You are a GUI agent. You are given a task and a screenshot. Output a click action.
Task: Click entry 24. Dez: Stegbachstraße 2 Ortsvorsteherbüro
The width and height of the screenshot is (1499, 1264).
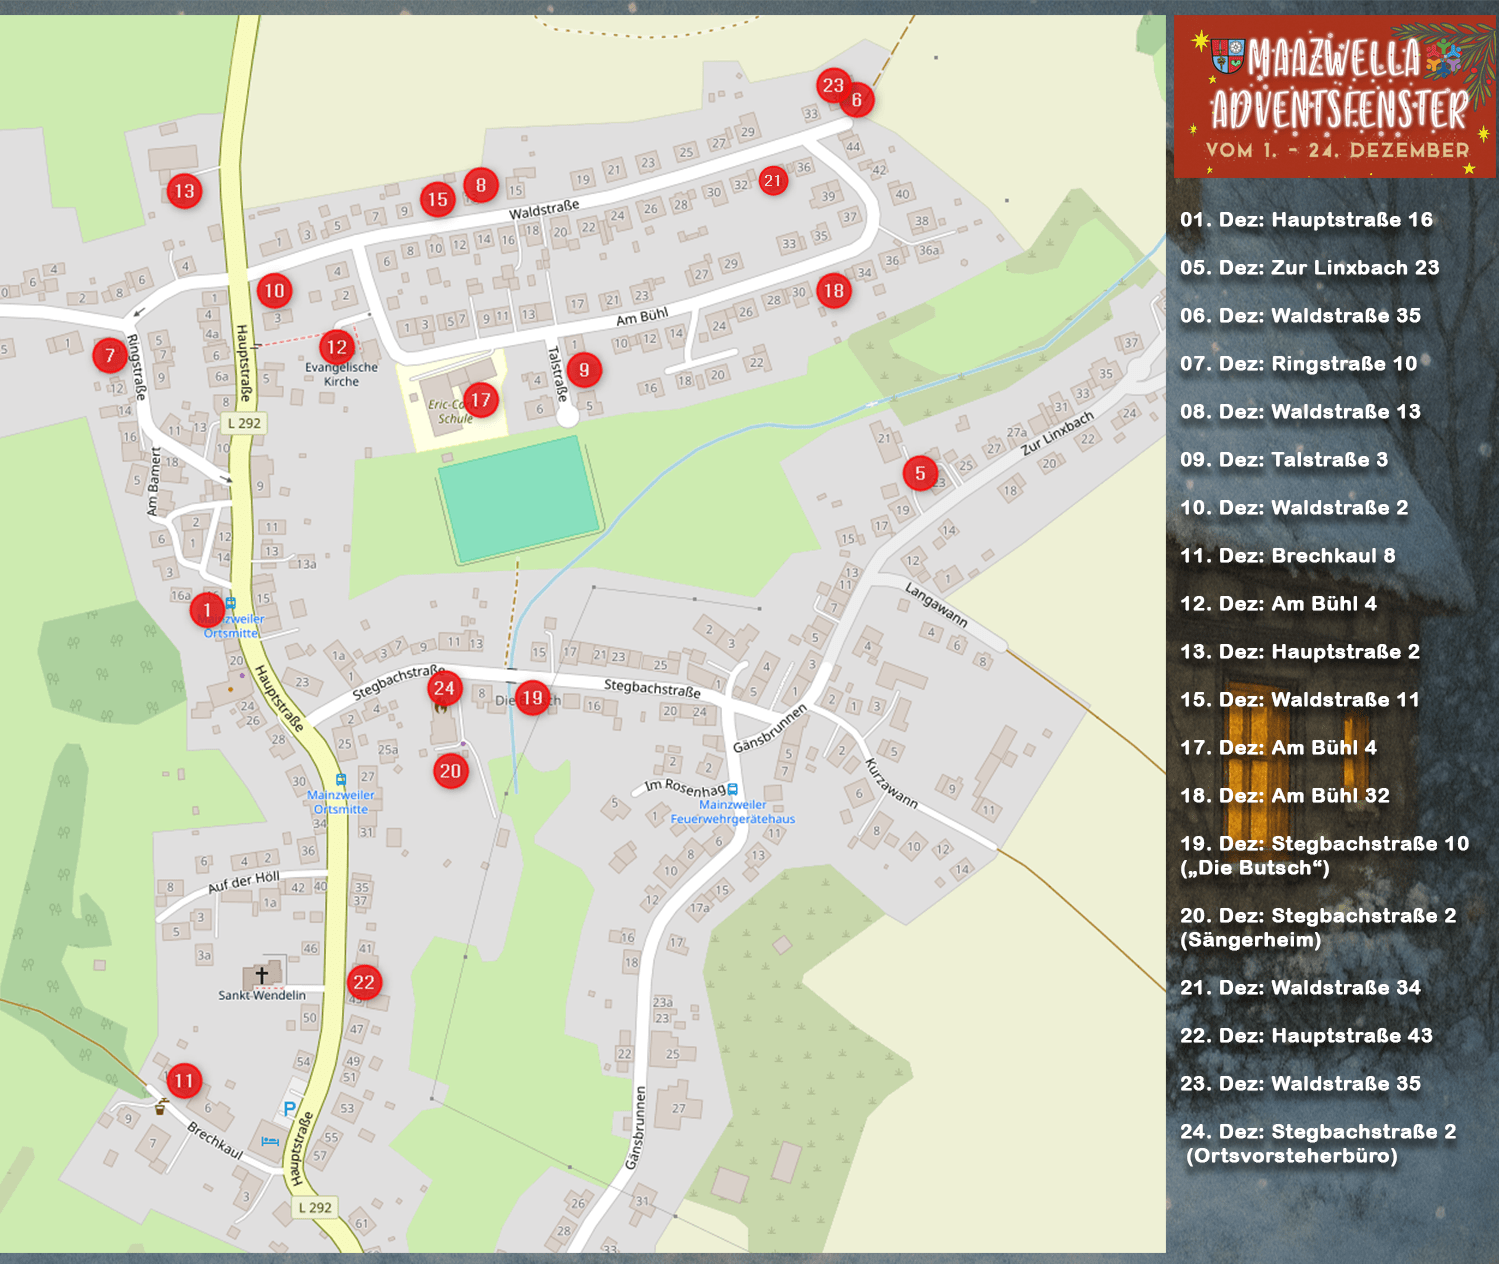point(1318,1143)
